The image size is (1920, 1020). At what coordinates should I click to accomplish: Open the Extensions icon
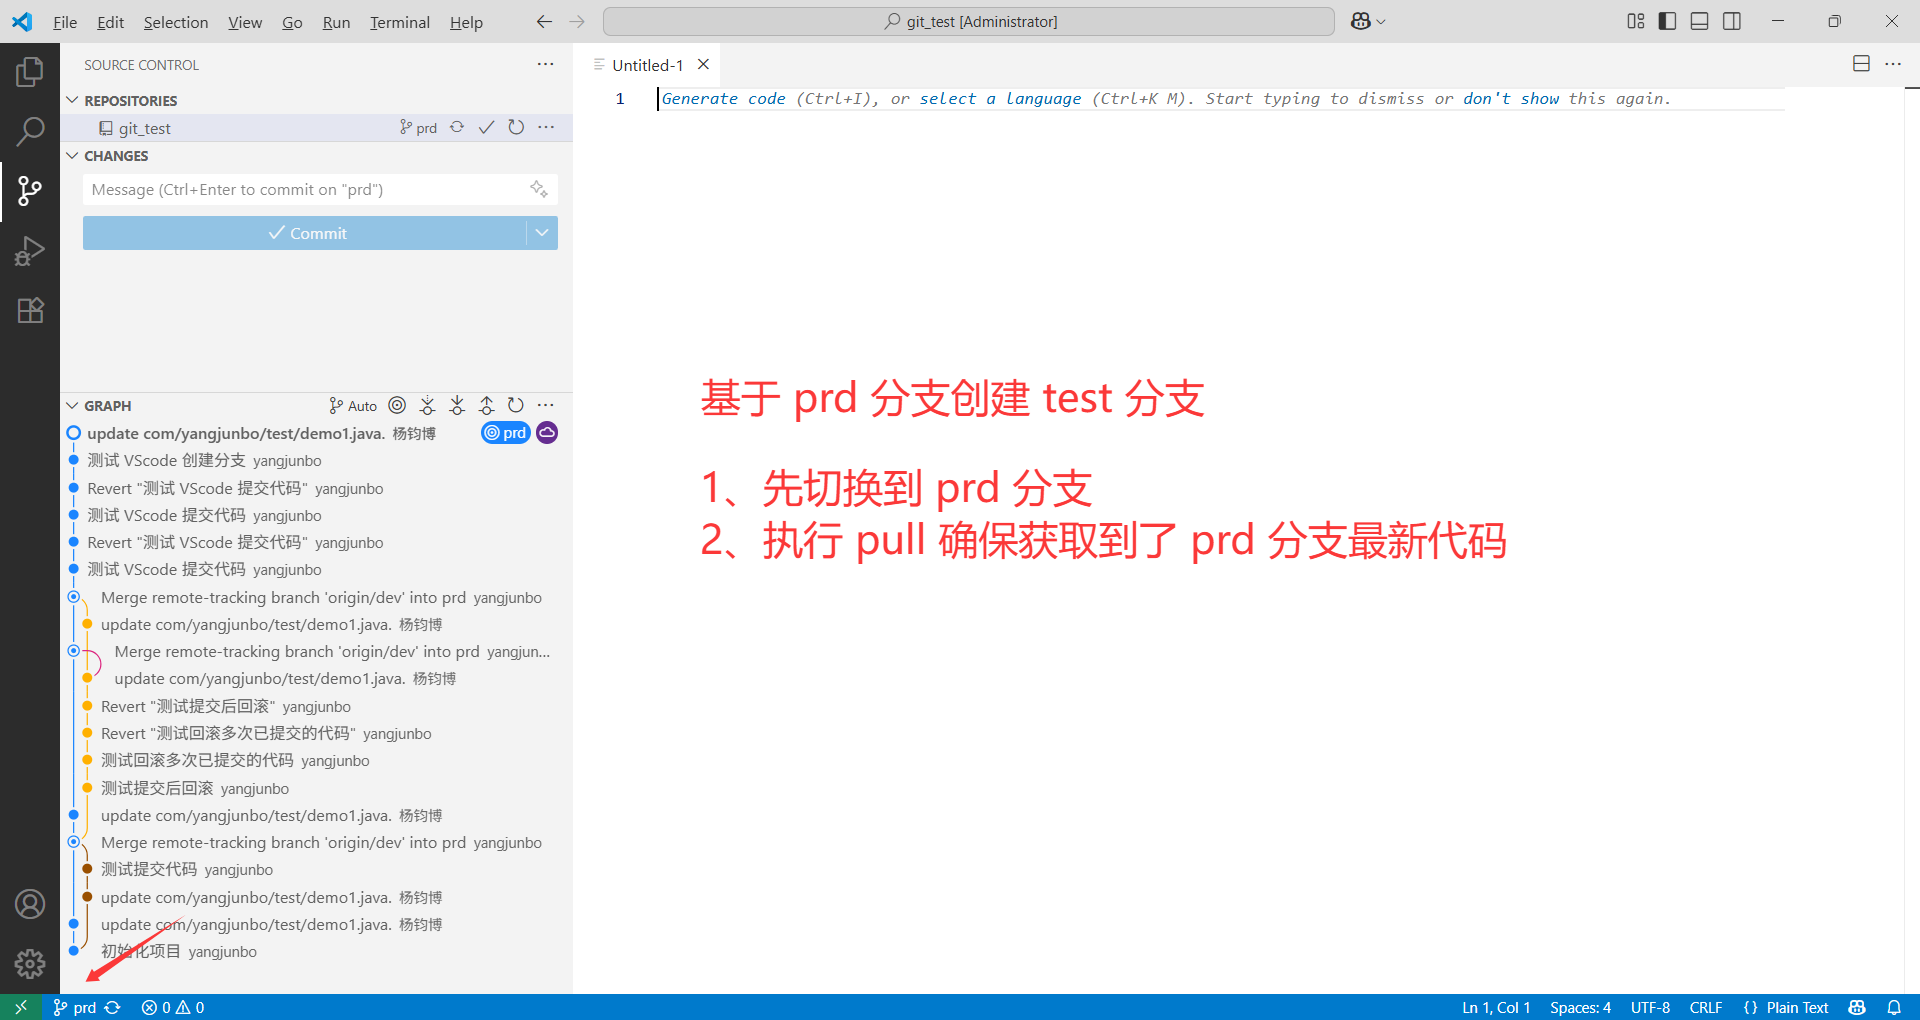click(30, 311)
